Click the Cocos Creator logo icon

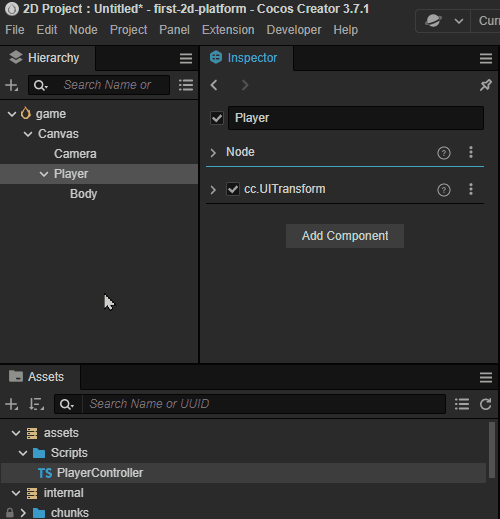12,9
